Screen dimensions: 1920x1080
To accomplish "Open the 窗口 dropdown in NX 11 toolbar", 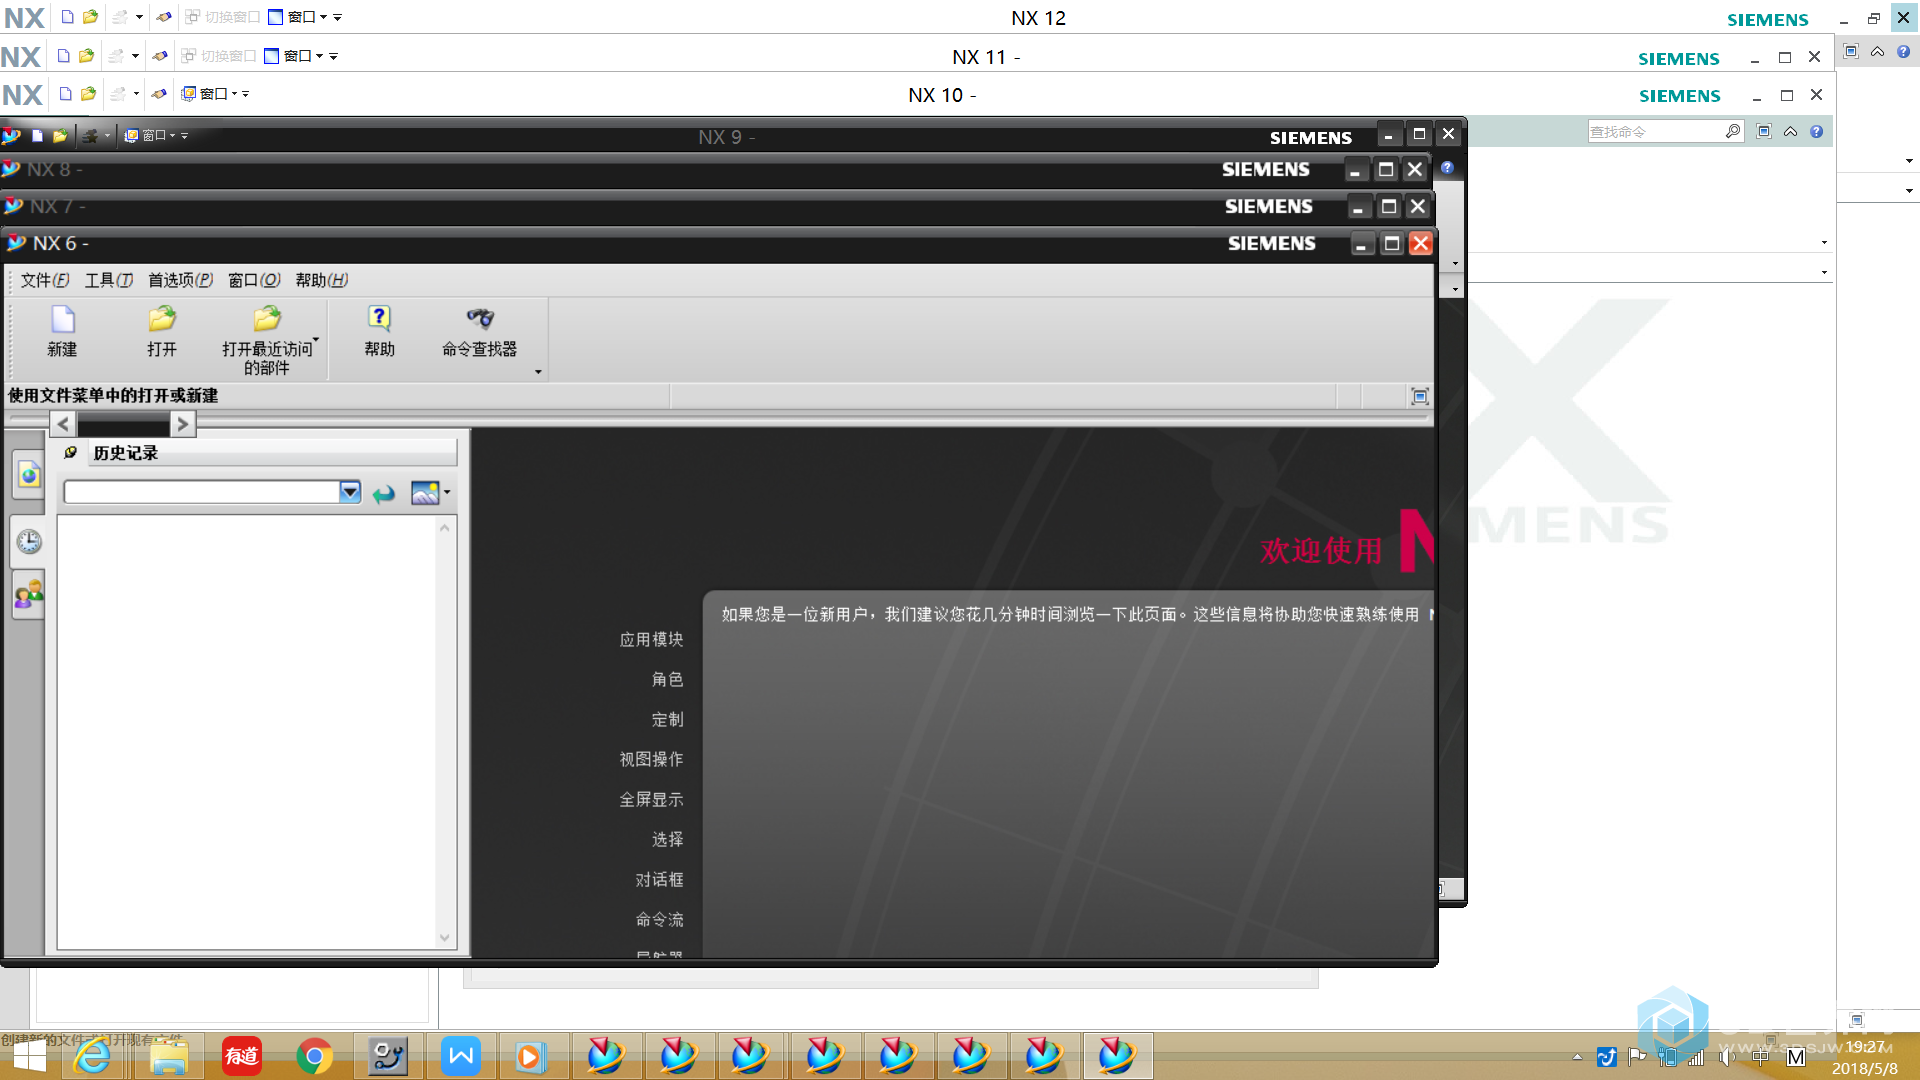I will pos(294,56).
